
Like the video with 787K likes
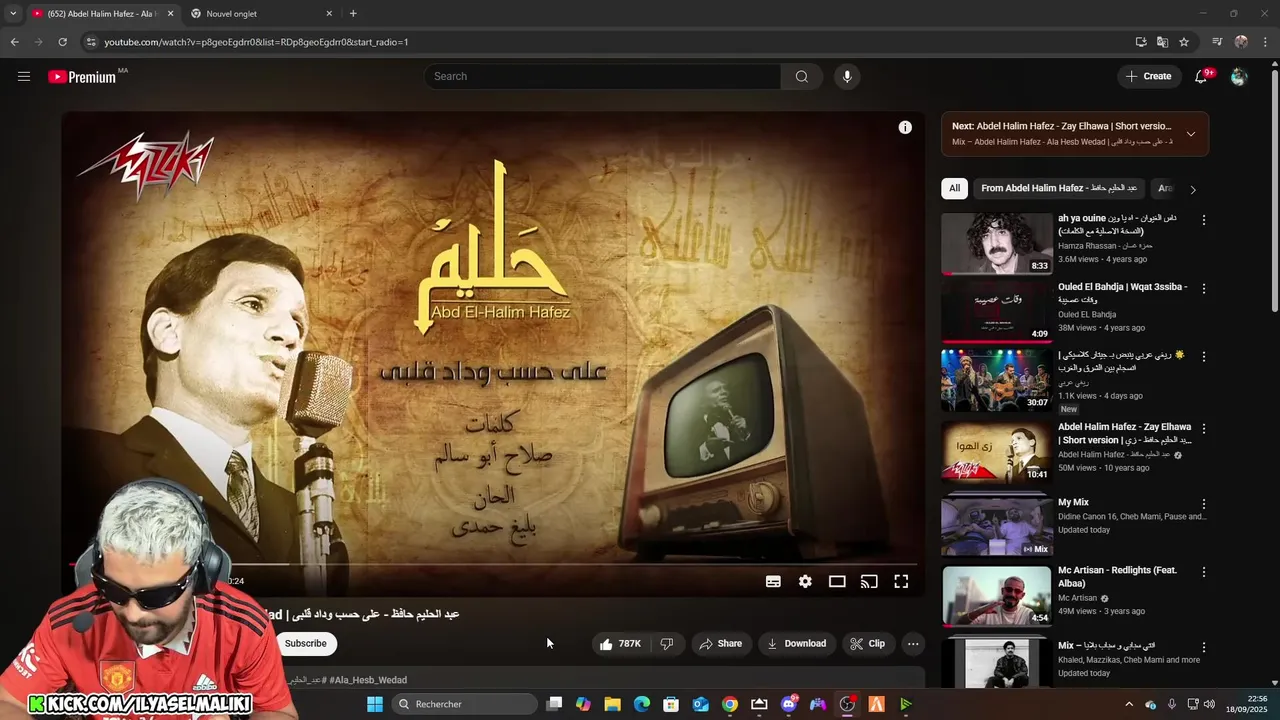click(x=620, y=644)
